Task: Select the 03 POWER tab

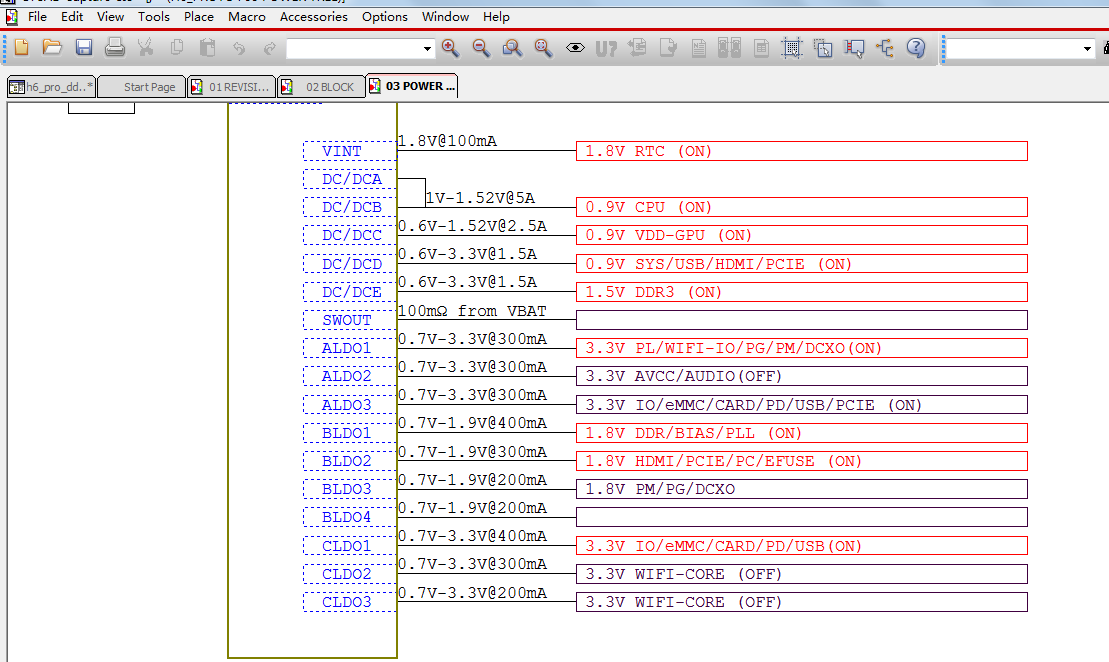Action: pos(412,86)
